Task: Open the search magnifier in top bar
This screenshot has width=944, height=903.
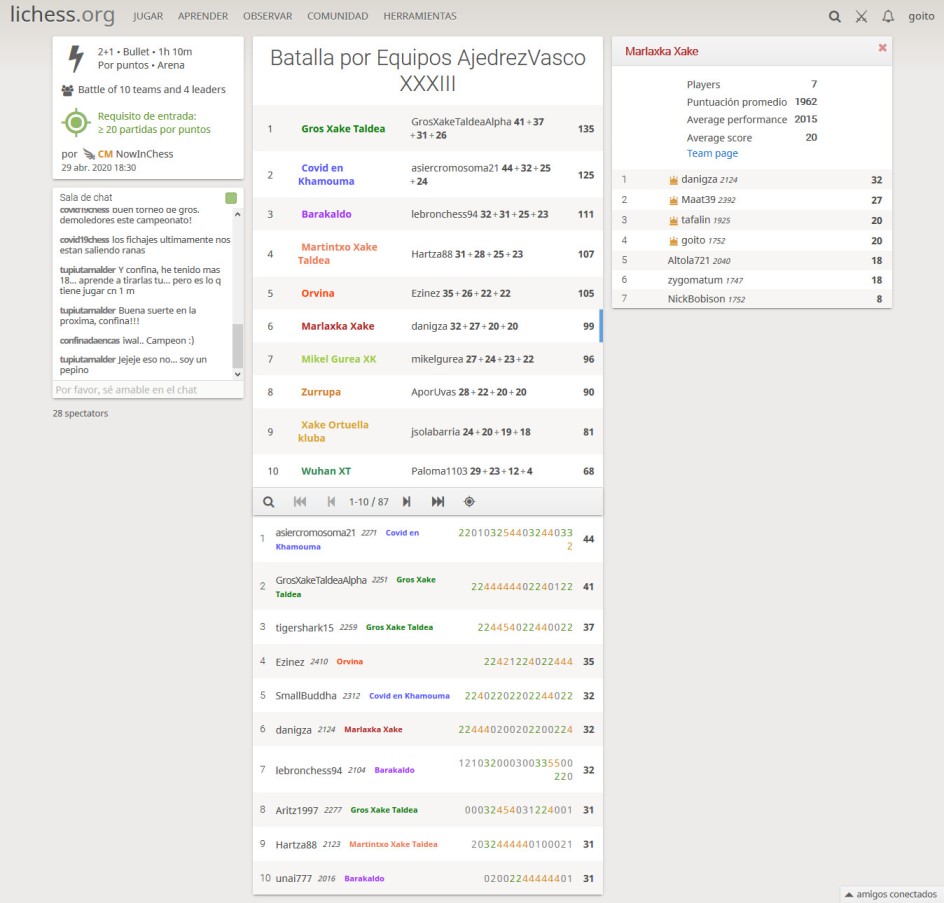Action: pos(835,17)
